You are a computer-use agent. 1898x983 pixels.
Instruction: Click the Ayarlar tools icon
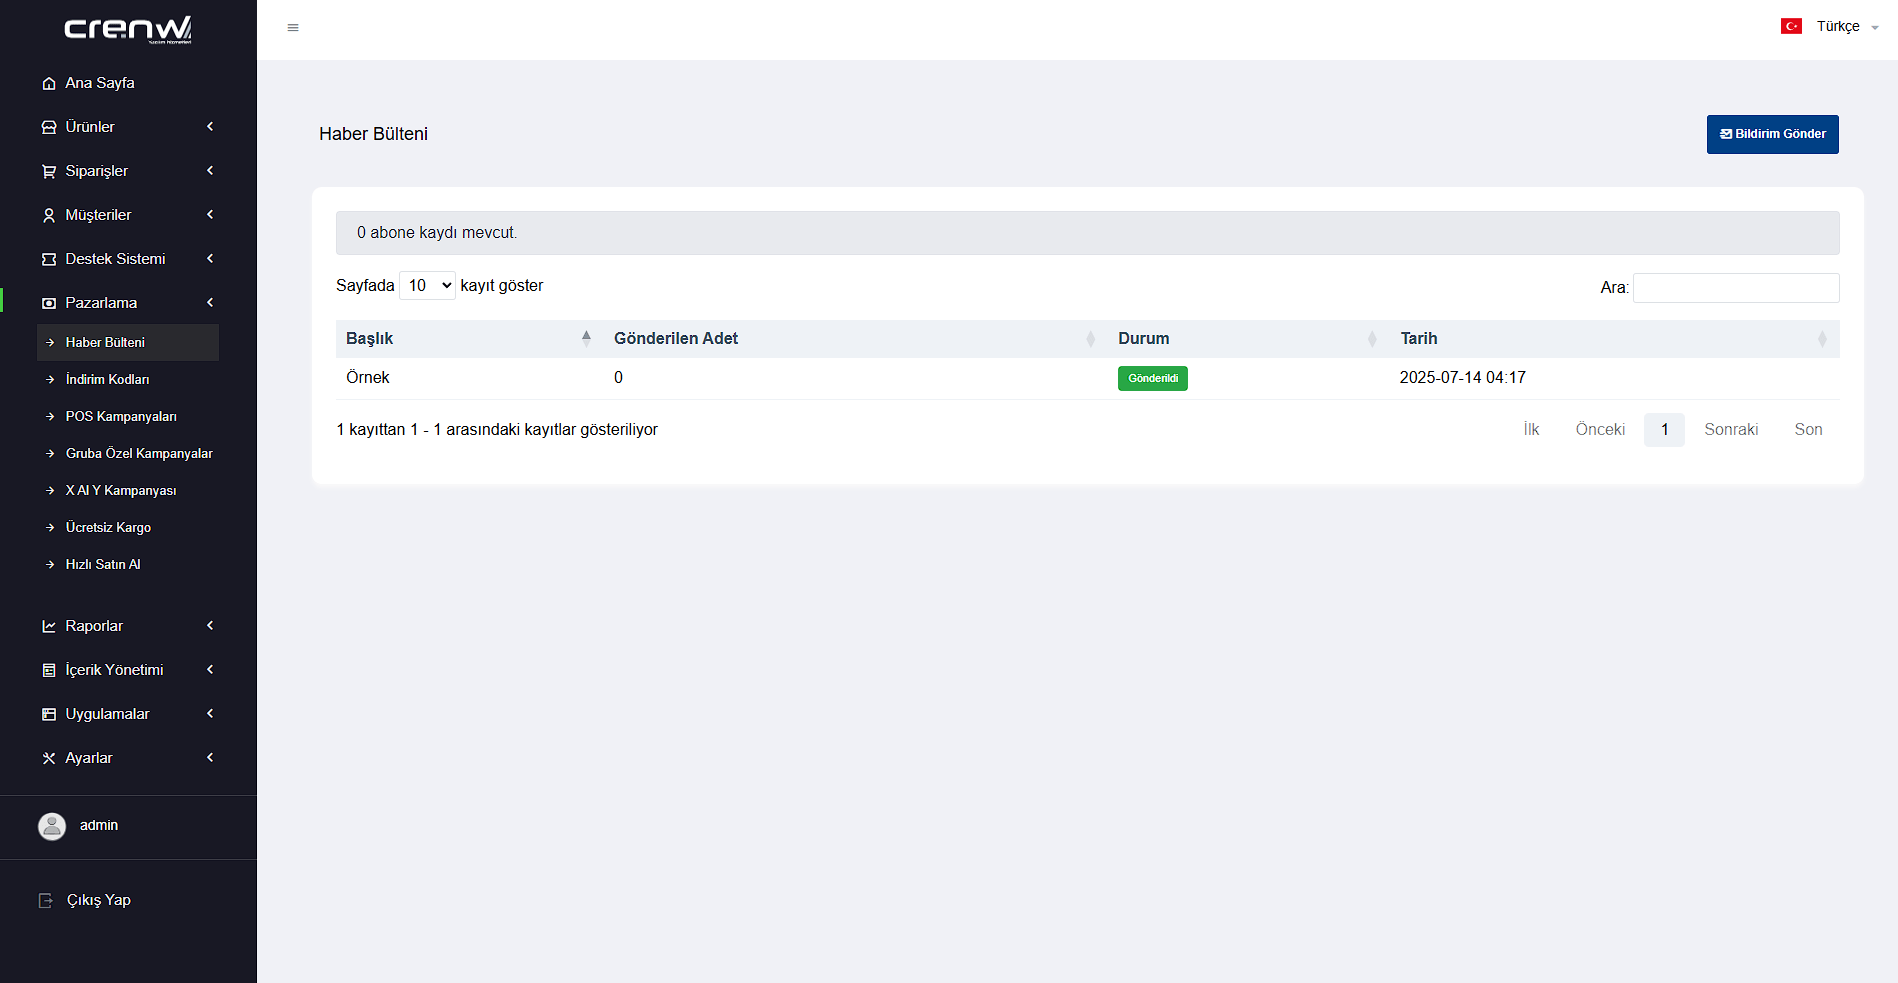tap(49, 759)
